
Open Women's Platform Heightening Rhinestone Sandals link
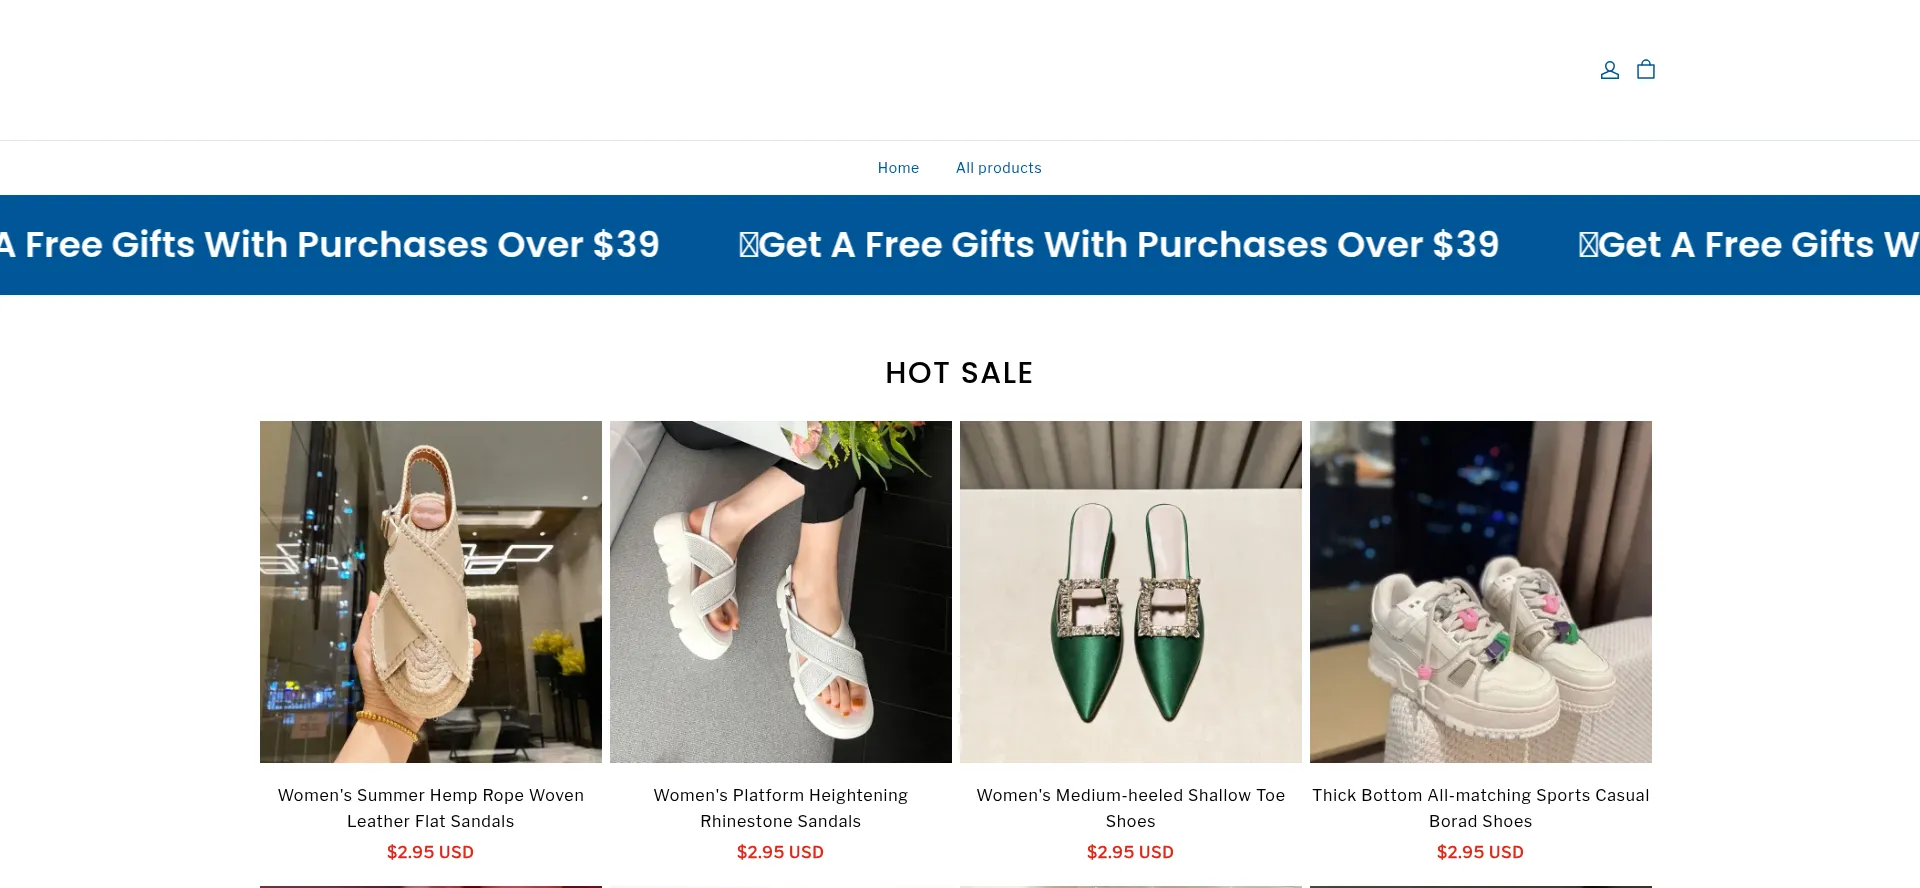781,808
